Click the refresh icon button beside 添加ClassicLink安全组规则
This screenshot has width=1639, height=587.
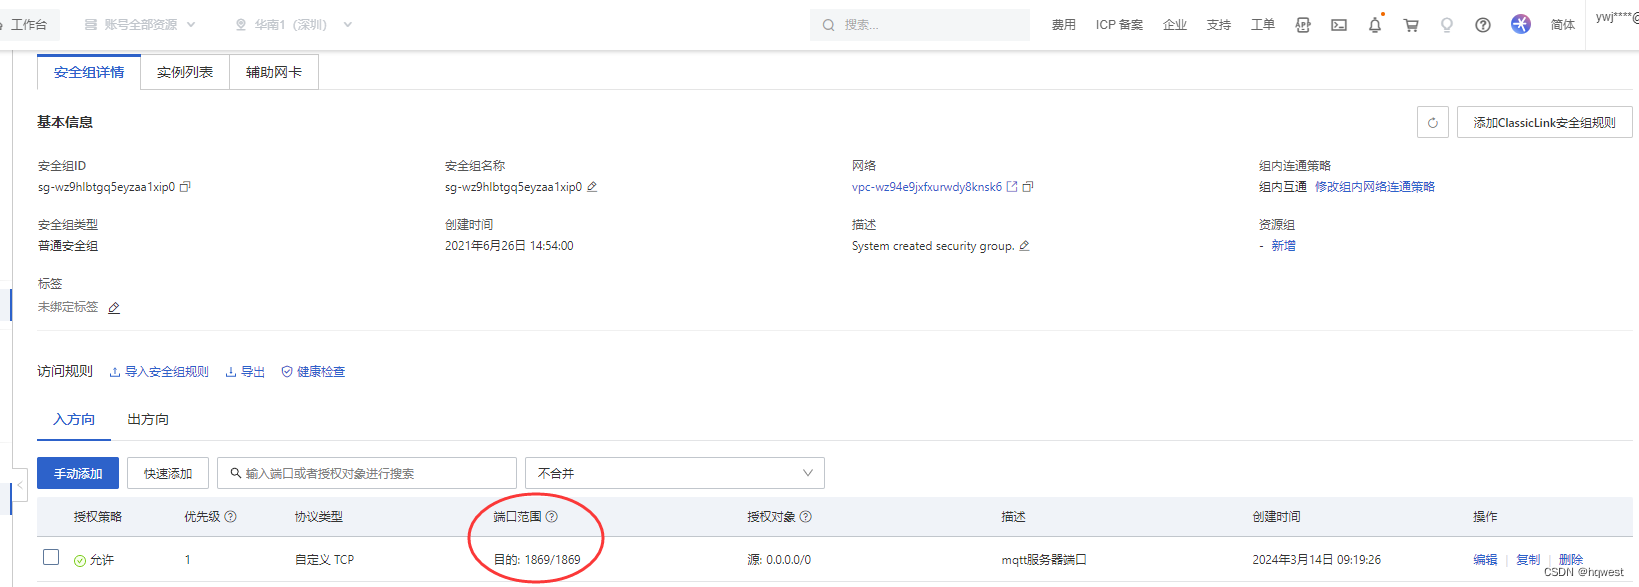tap(1433, 123)
